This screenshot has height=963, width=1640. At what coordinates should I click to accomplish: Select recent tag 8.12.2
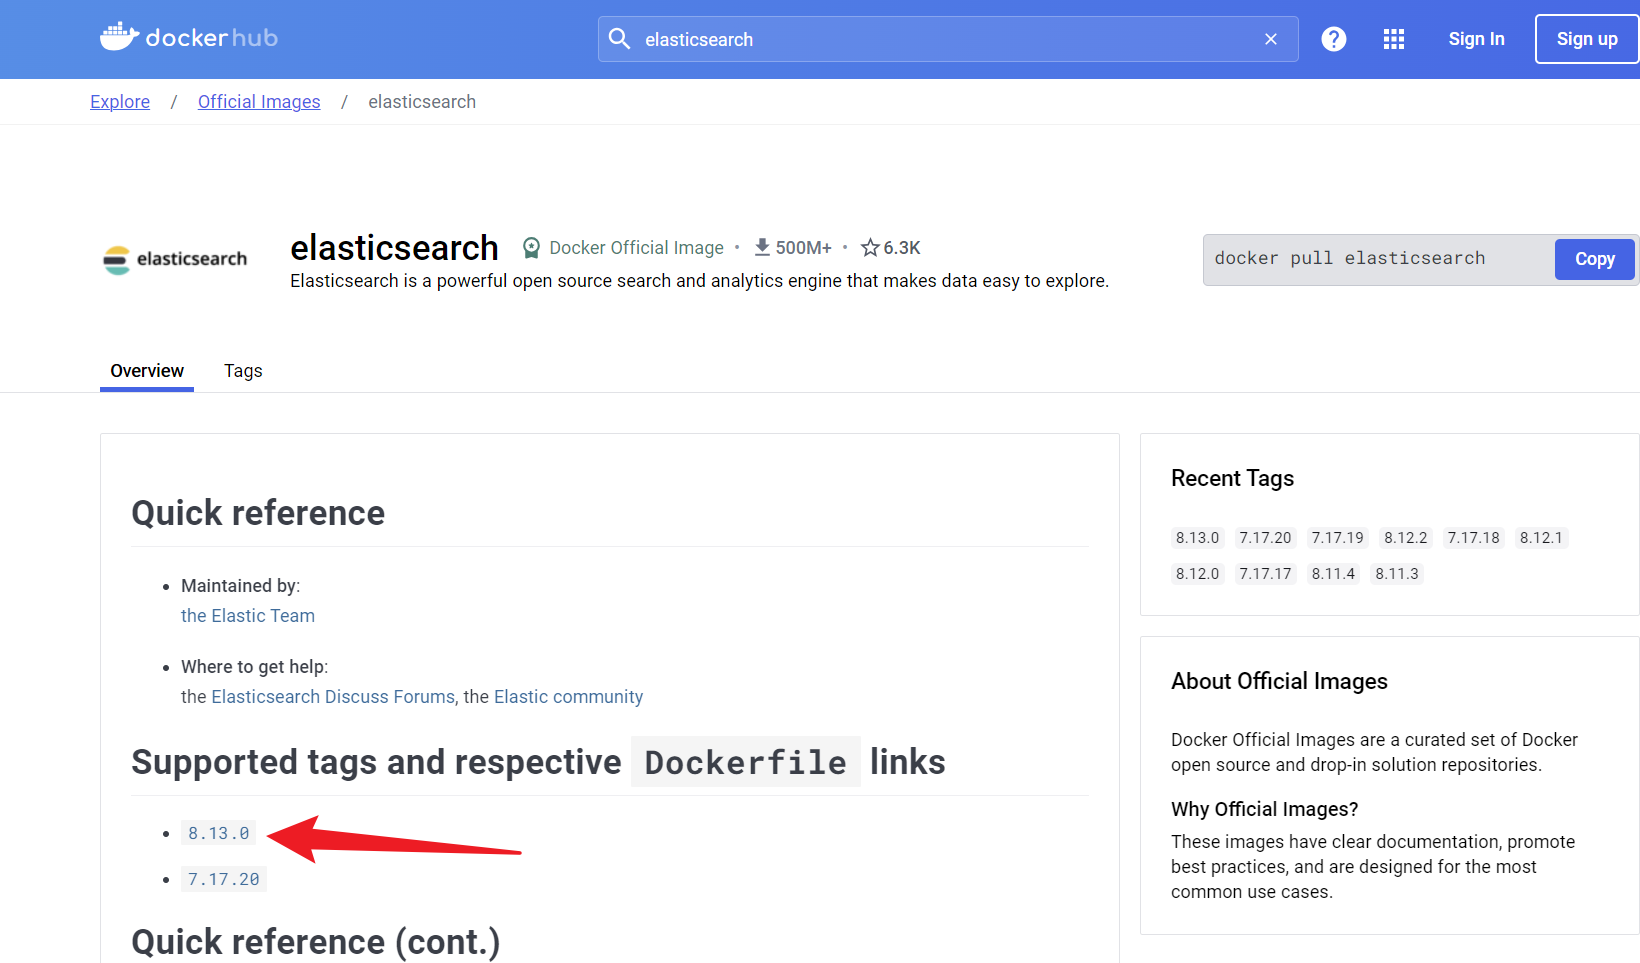pos(1405,538)
